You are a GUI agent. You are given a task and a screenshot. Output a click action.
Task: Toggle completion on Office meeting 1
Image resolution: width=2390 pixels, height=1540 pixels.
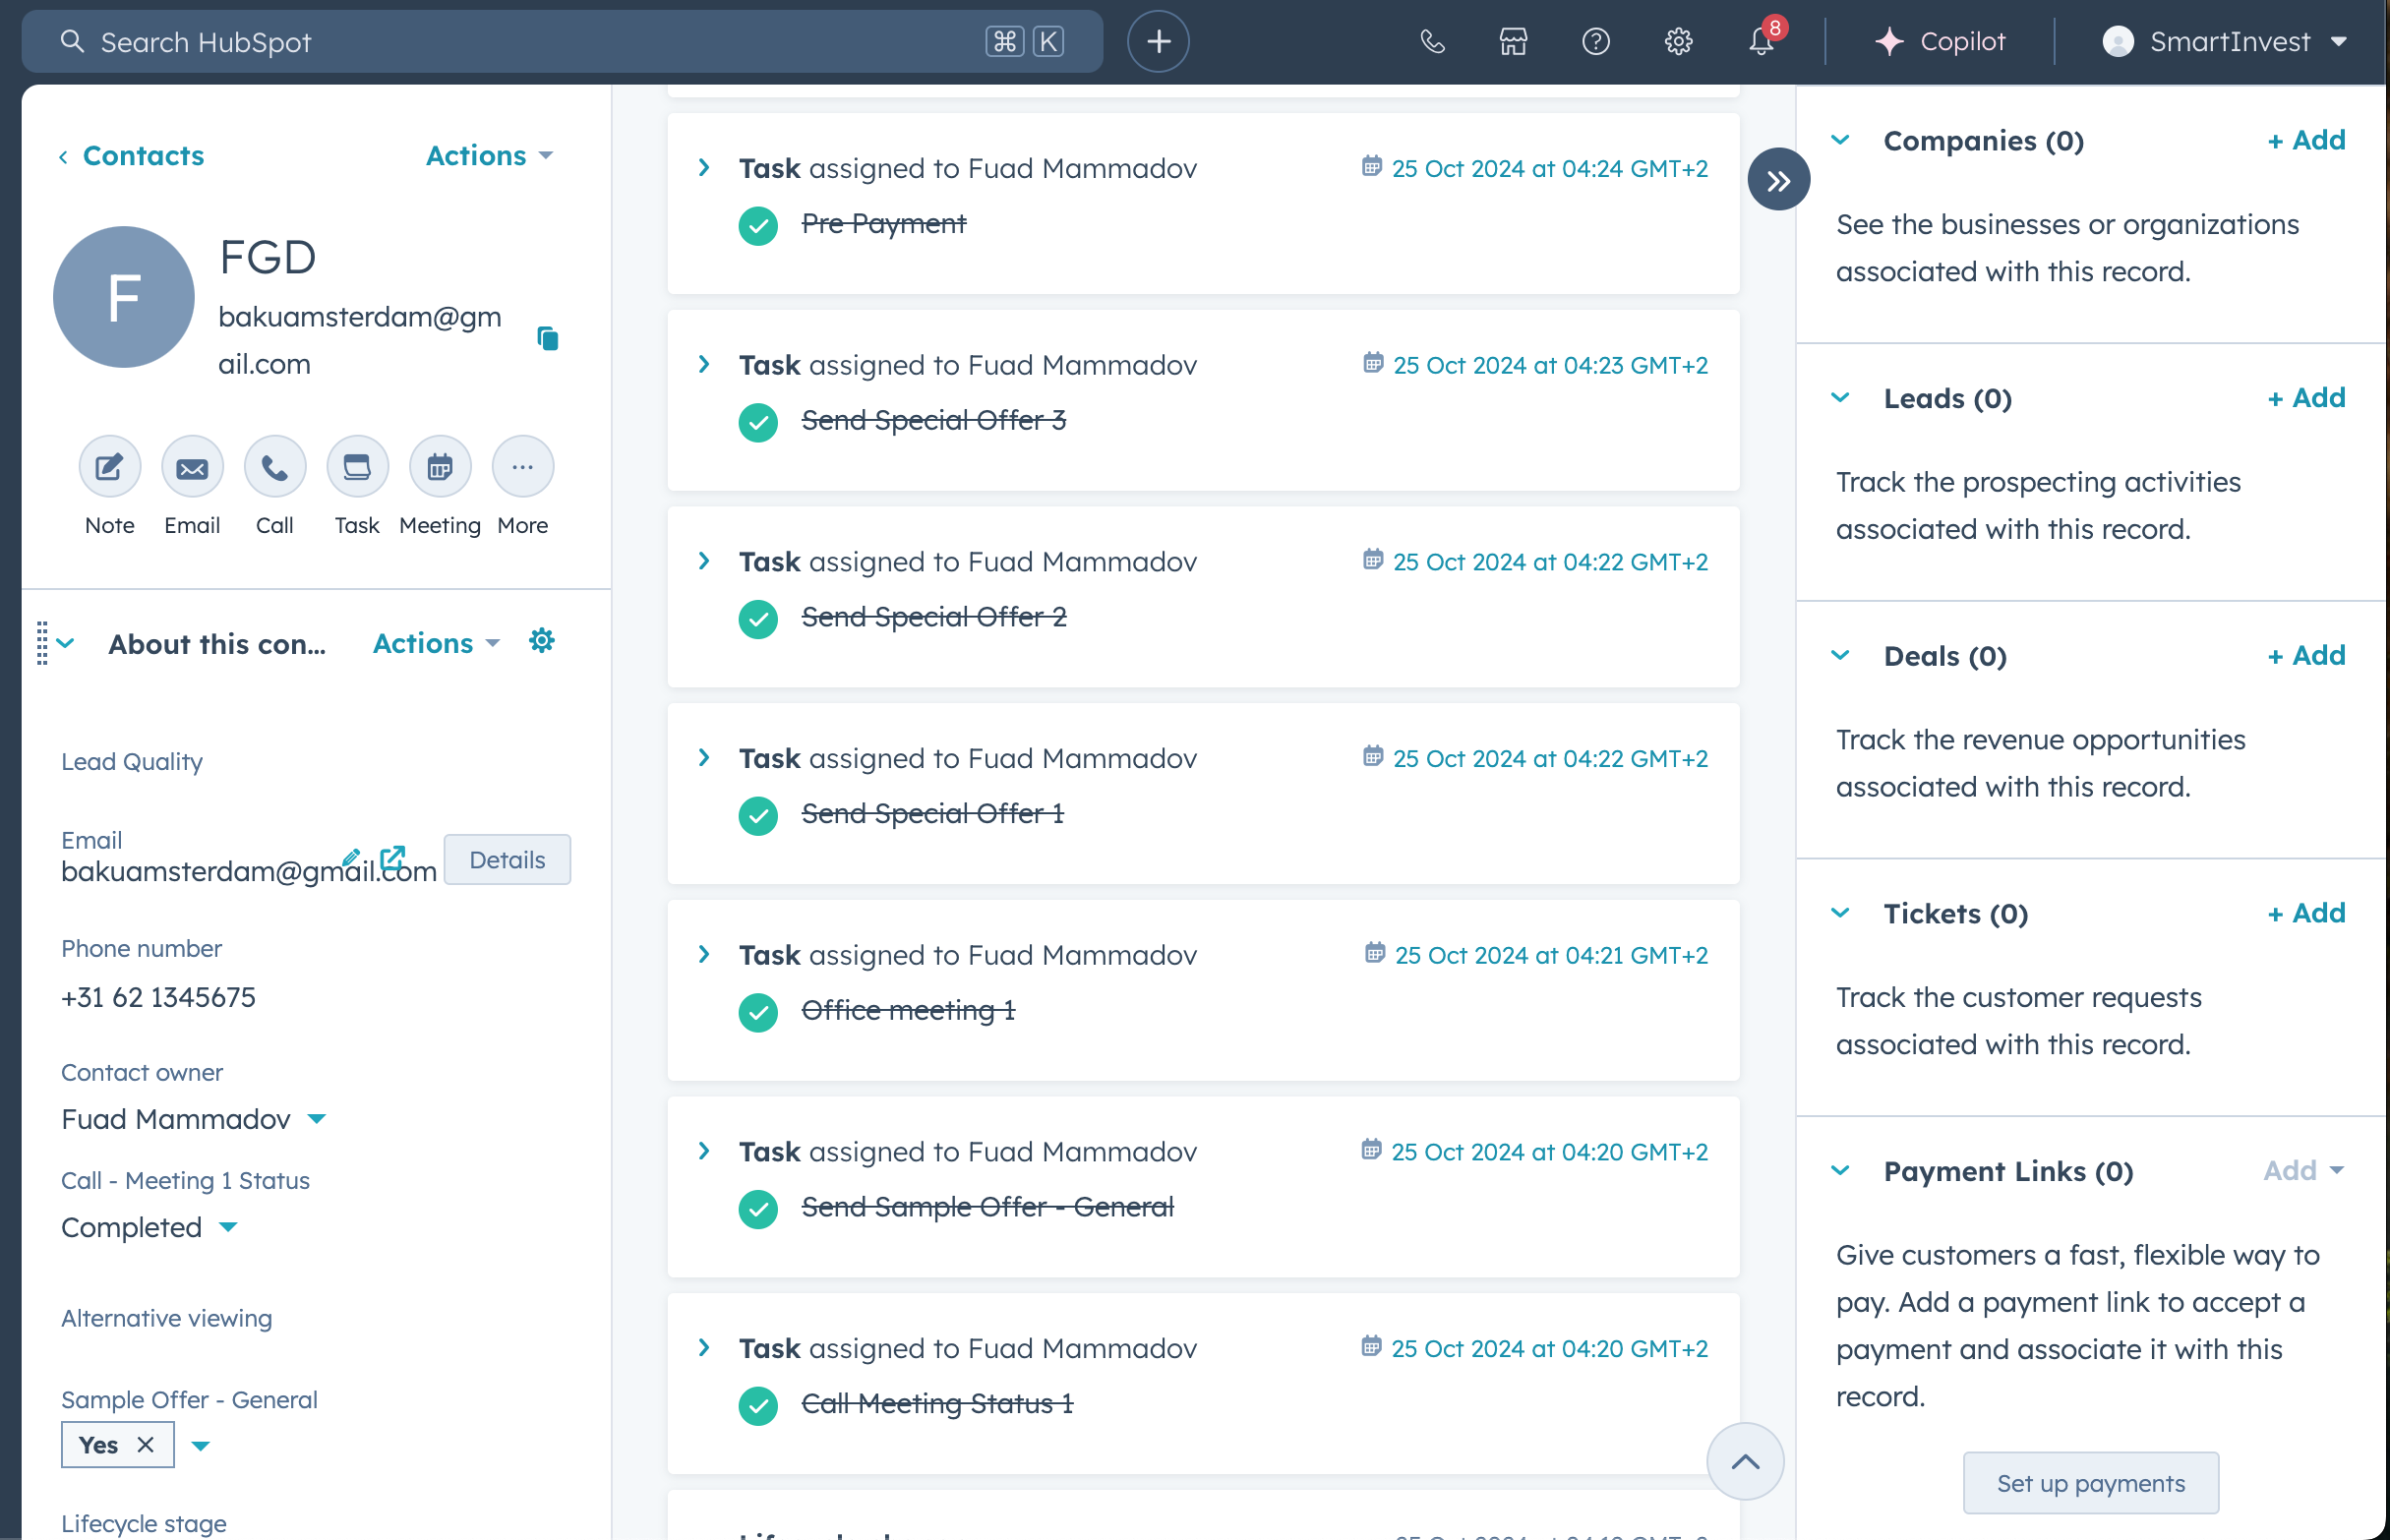click(757, 1012)
